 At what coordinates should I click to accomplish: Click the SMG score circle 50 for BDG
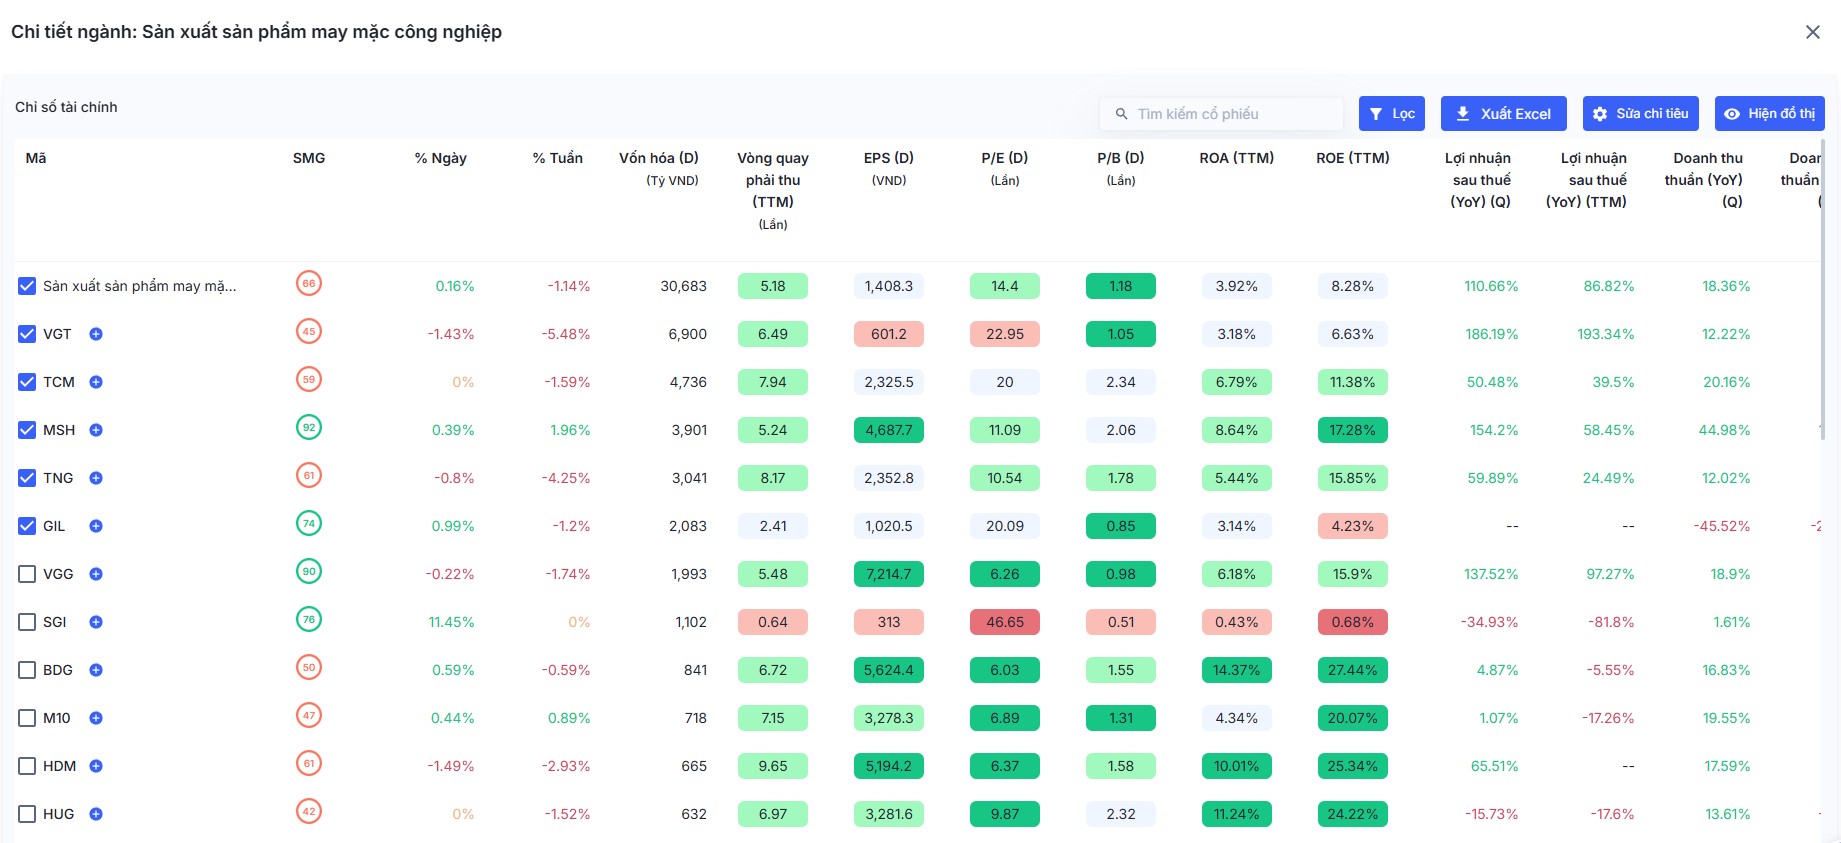(309, 667)
